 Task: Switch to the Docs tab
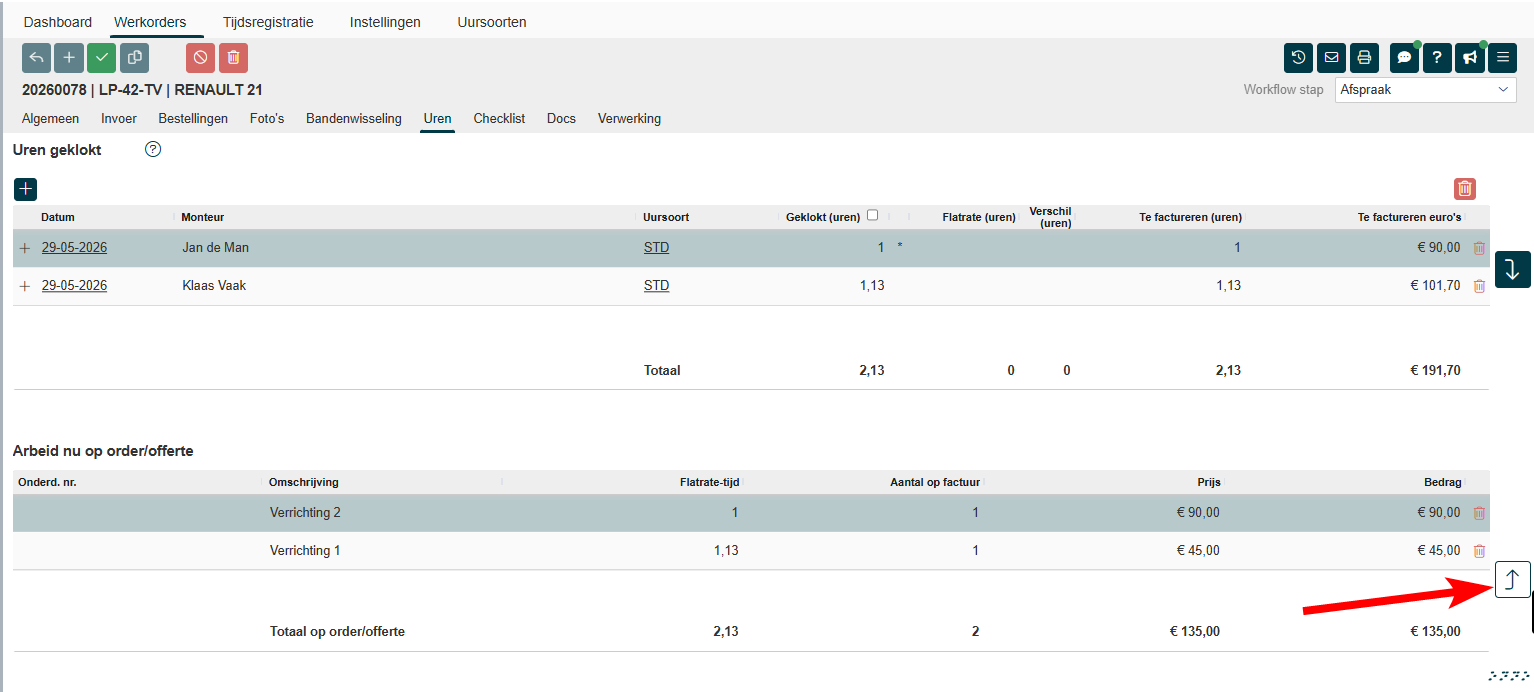(x=561, y=119)
